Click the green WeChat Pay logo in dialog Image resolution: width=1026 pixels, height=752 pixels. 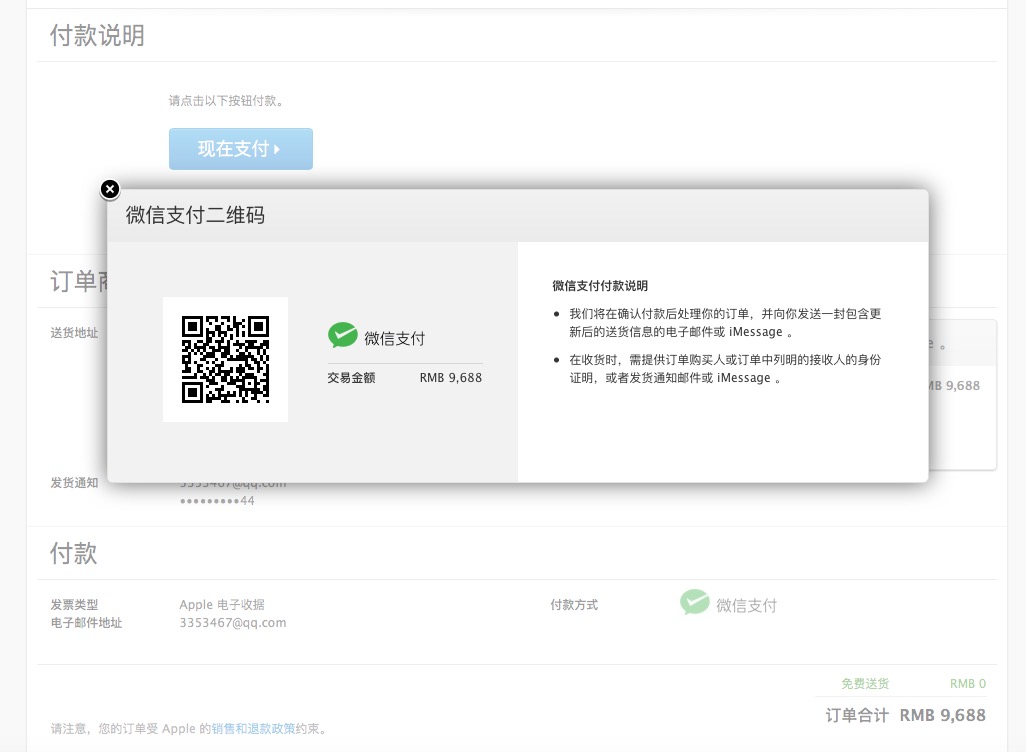pyautogui.click(x=342, y=335)
